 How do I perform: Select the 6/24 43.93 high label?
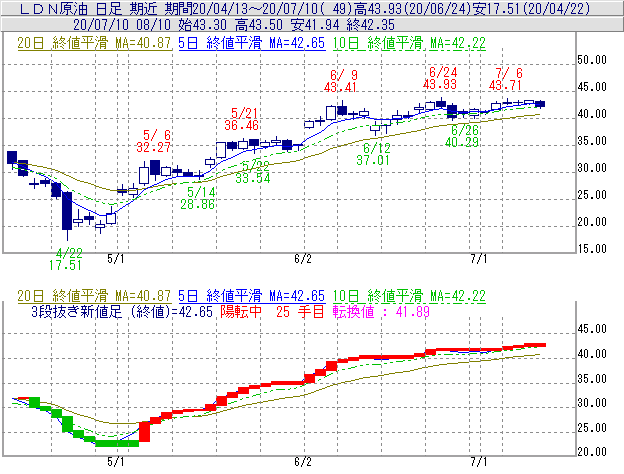[x=440, y=78]
